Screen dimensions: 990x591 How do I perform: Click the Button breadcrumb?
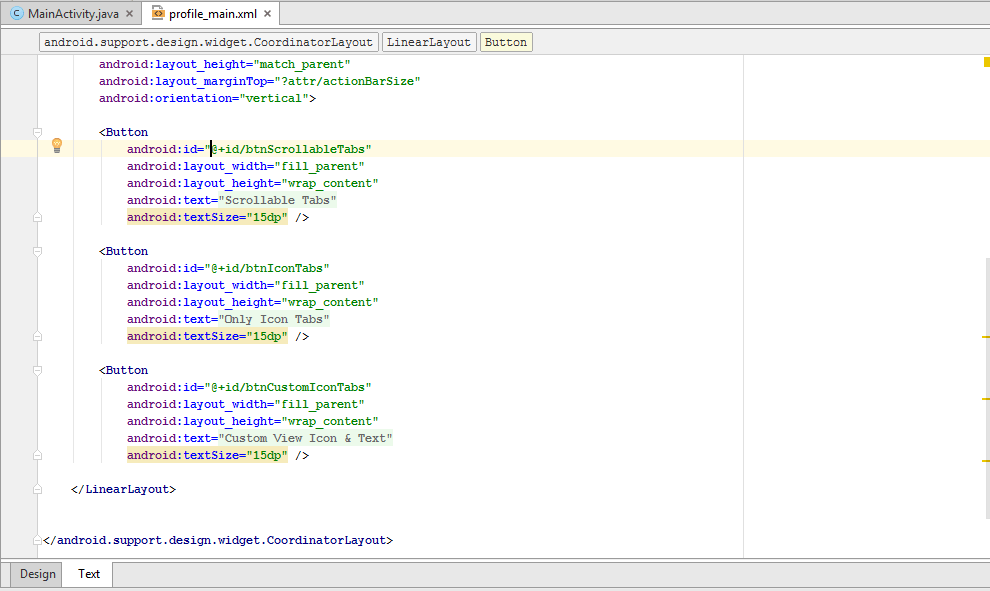[x=505, y=42]
